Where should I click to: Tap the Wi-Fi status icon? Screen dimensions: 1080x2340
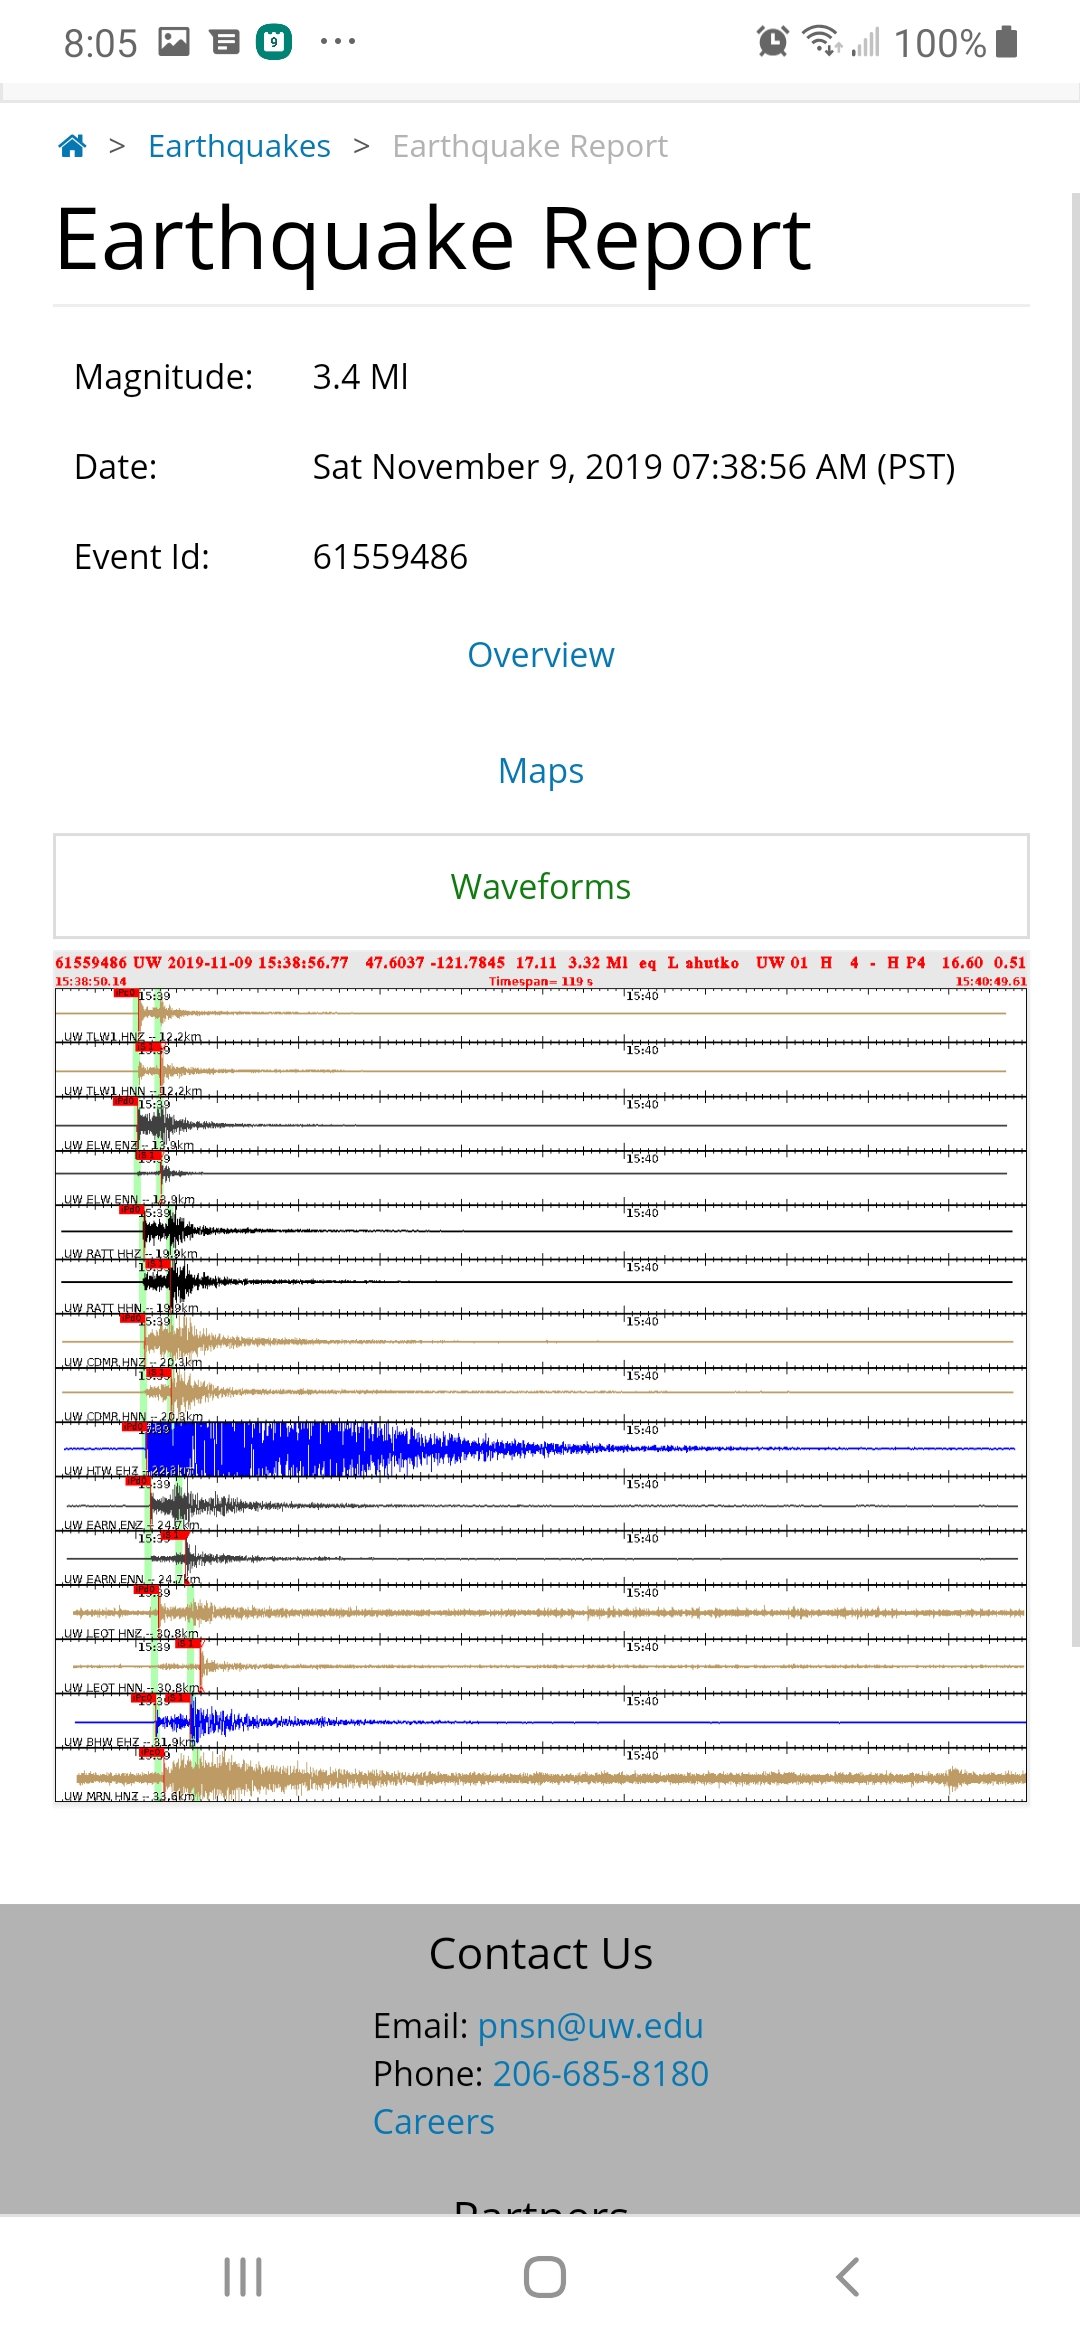(x=822, y=42)
